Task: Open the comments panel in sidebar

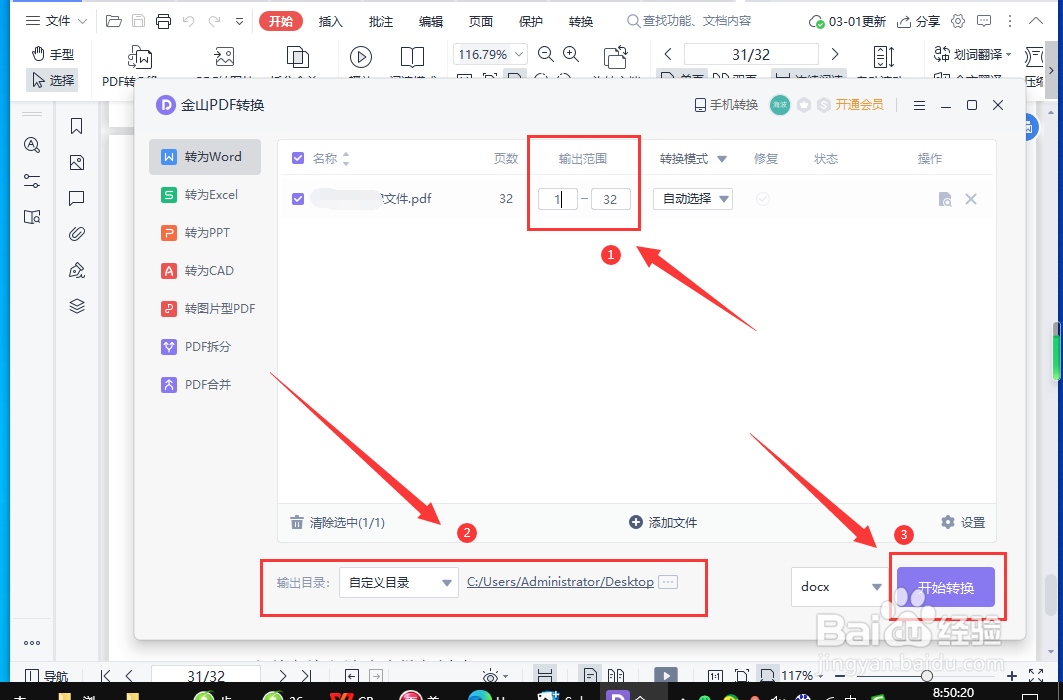Action: click(x=77, y=199)
